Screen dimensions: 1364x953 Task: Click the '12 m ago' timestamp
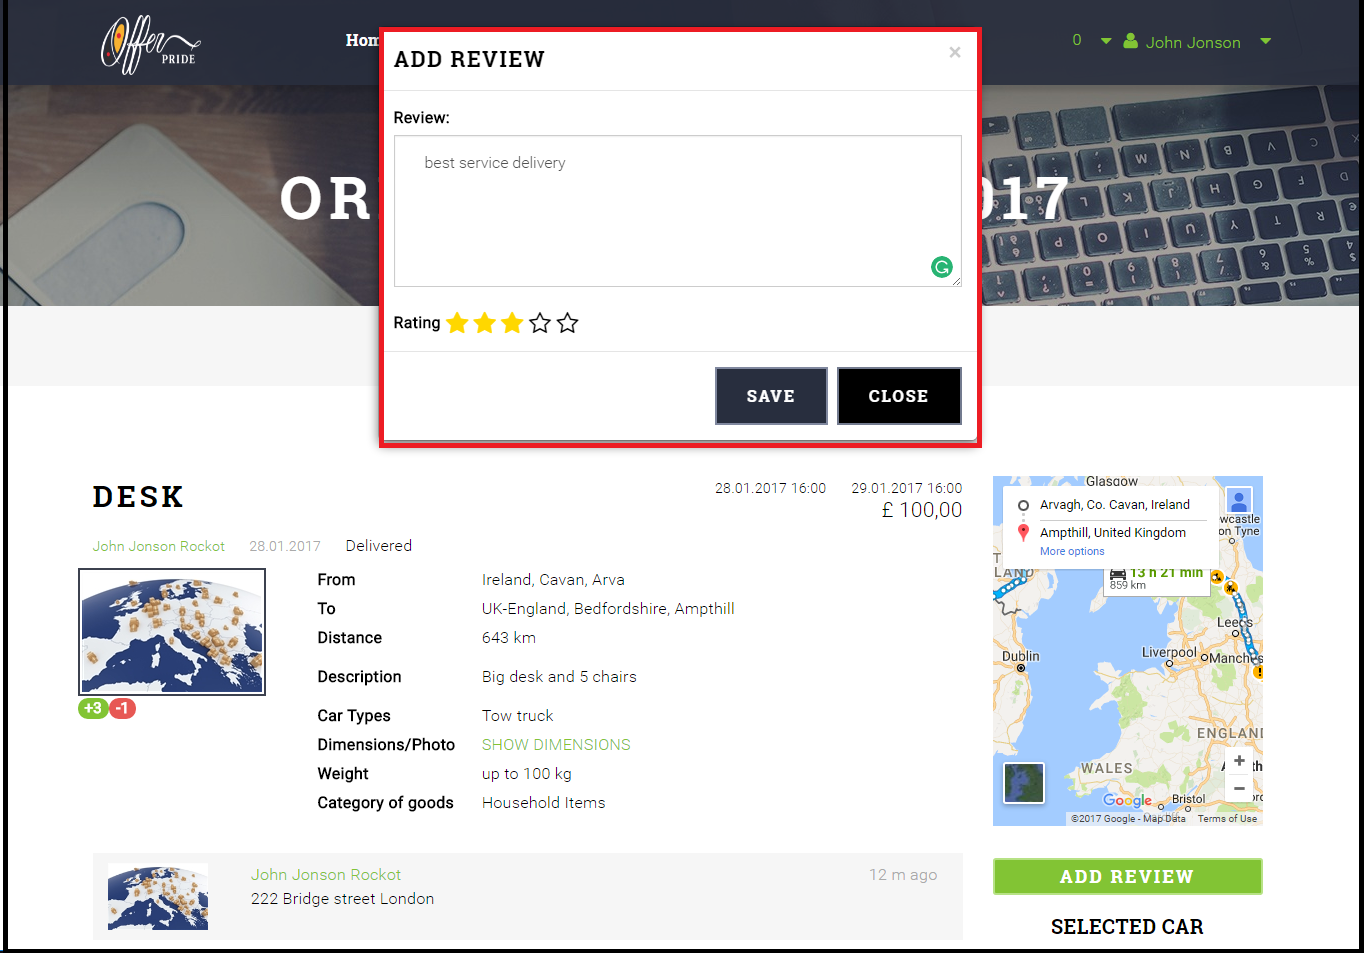coord(903,875)
